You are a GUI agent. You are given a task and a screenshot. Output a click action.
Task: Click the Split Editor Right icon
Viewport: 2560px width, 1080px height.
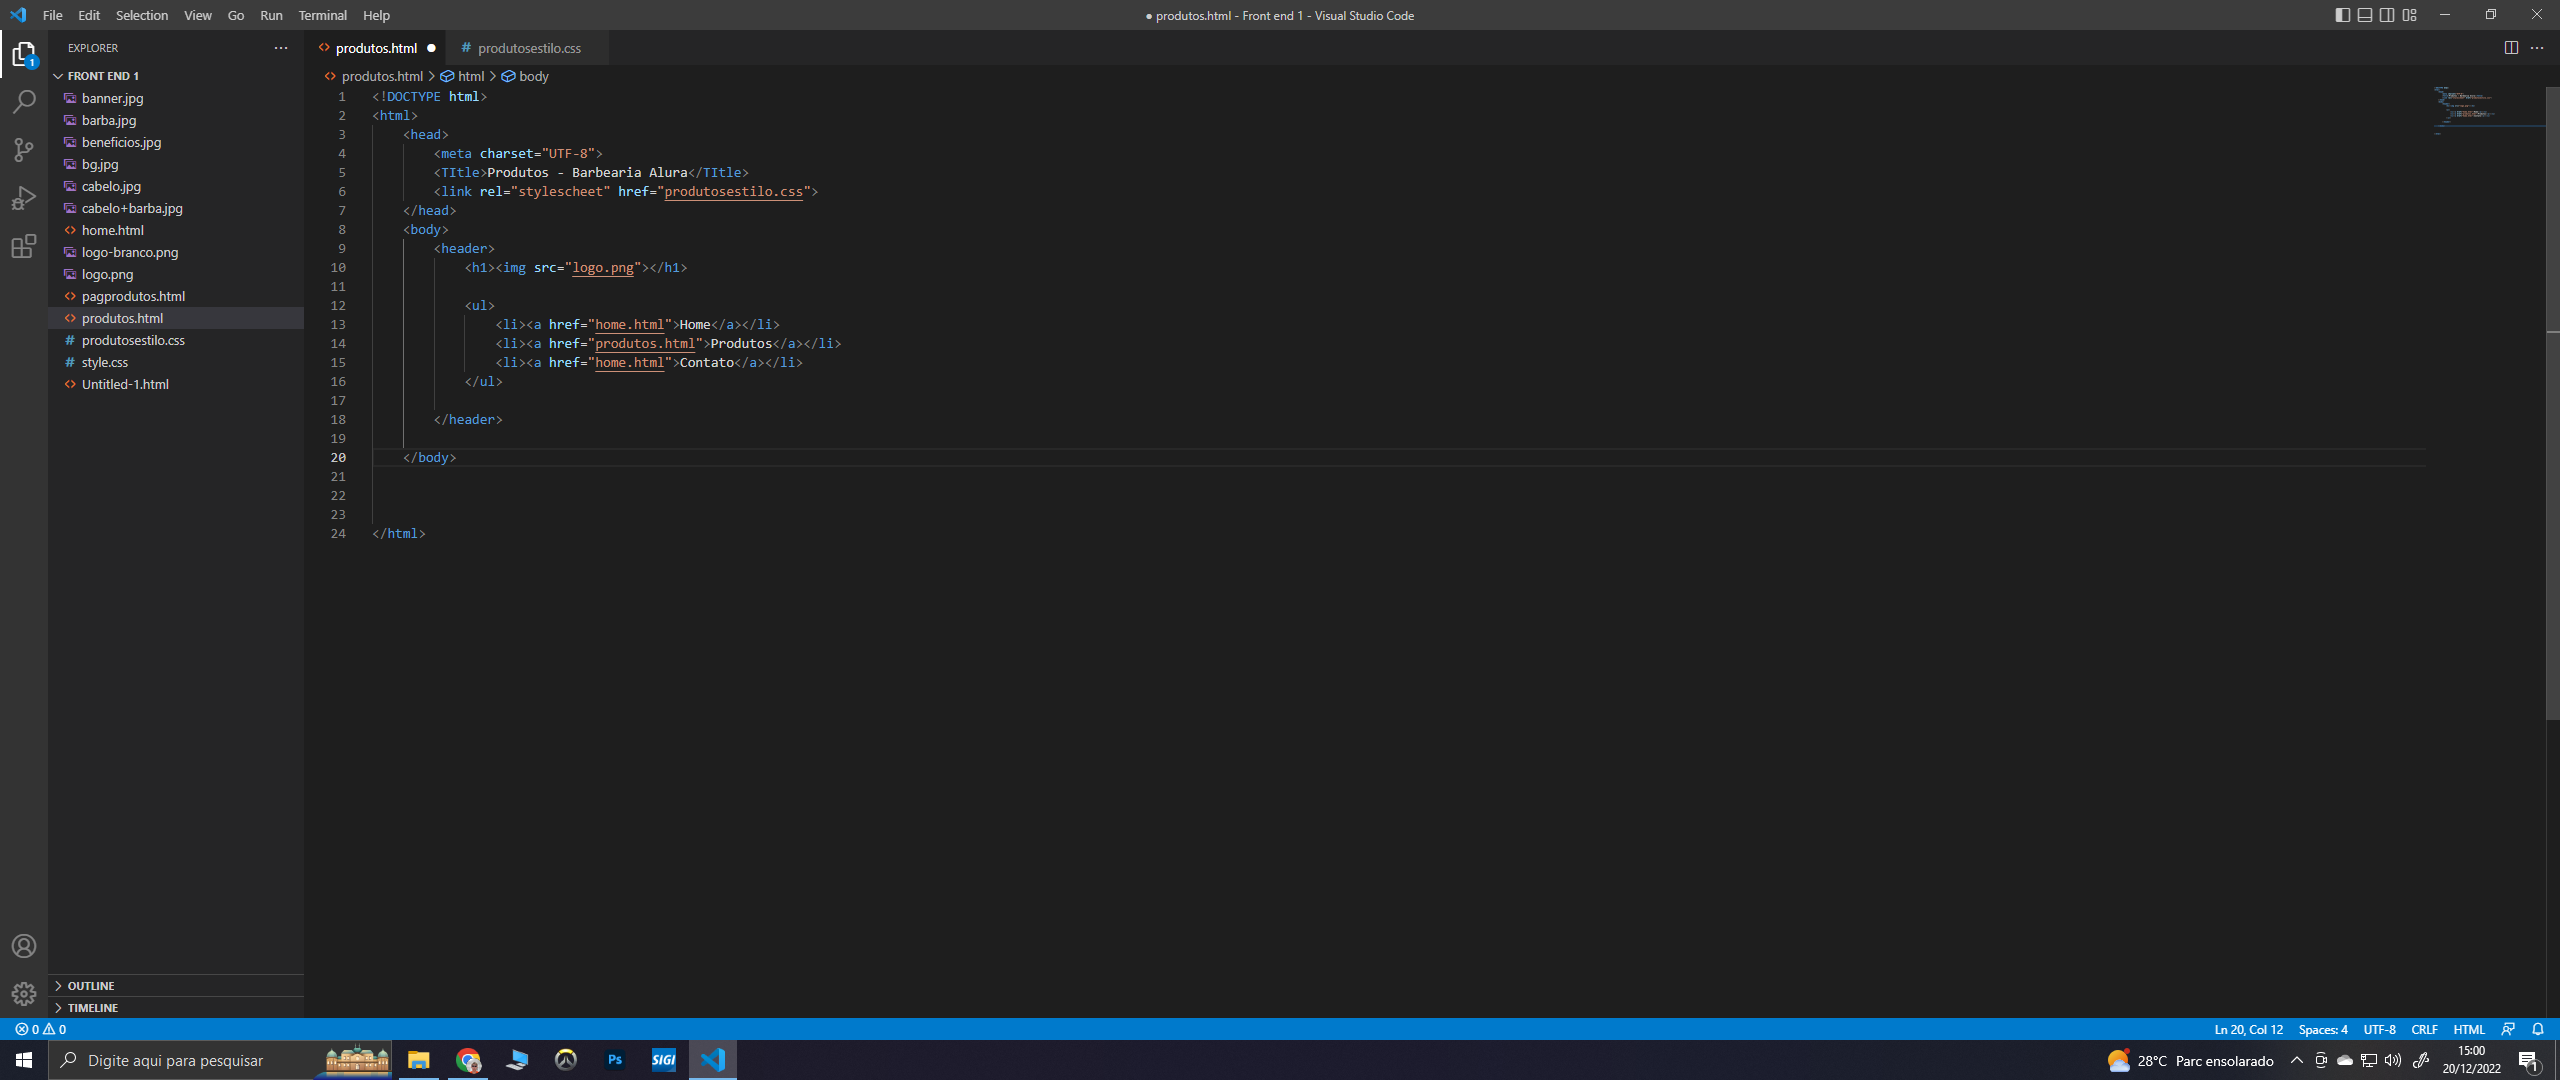[2511, 48]
